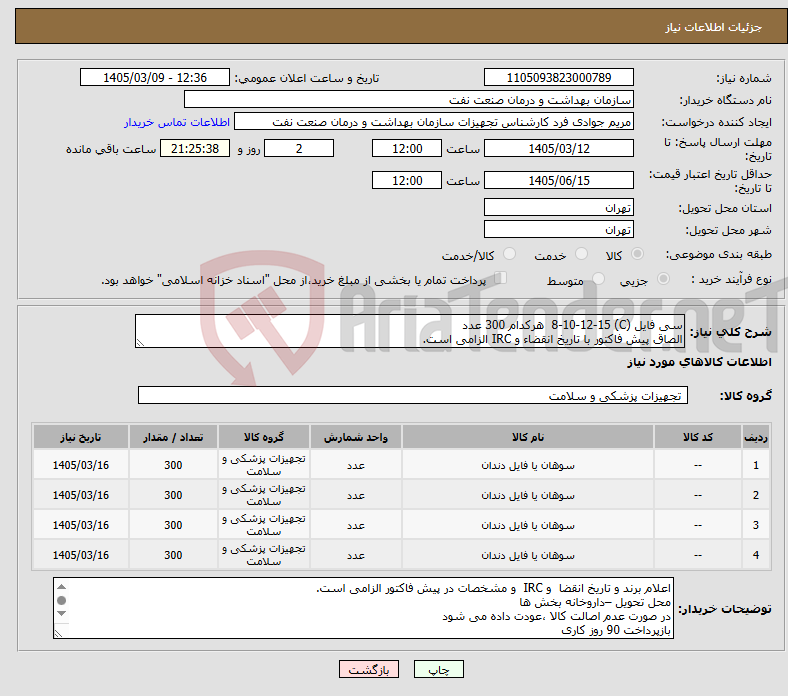This screenshot has width=788, height=696.
Task: Click the buyer notes text area
Action: pyautogui.click(x=363, y=608)
